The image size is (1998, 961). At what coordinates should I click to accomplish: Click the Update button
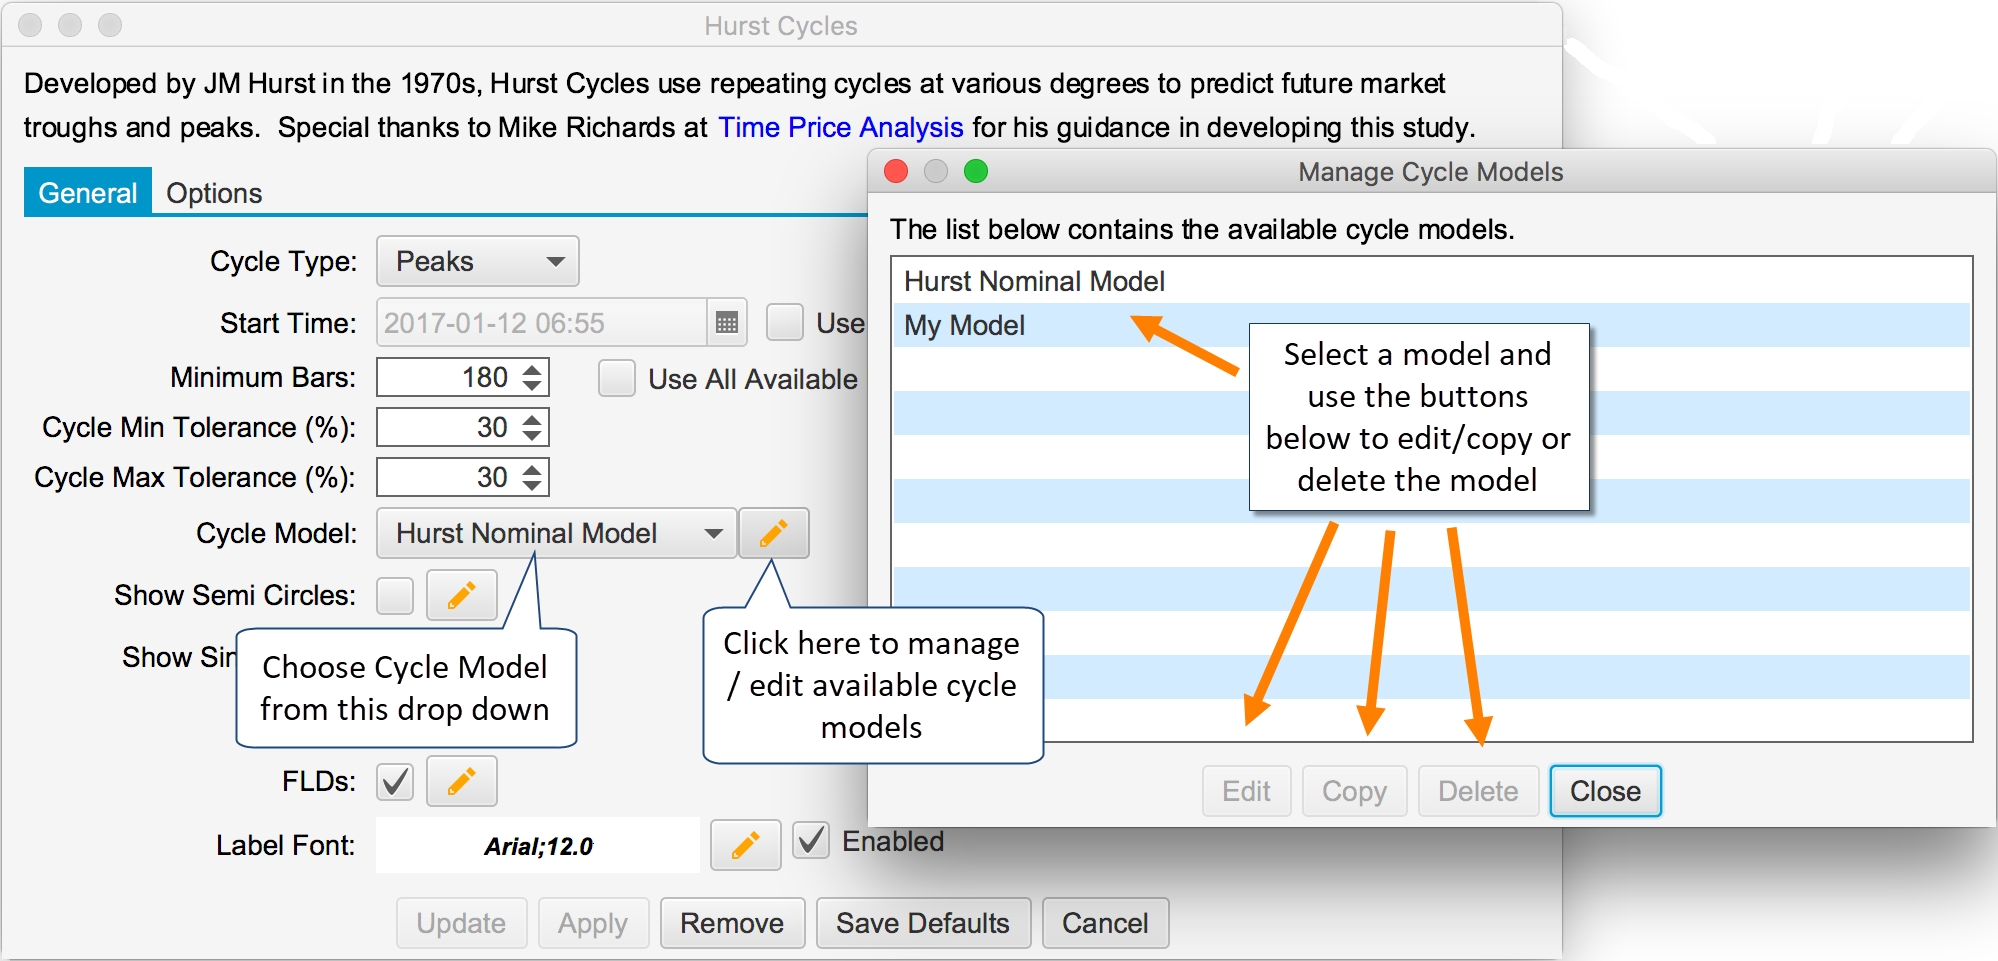[461, 922]
